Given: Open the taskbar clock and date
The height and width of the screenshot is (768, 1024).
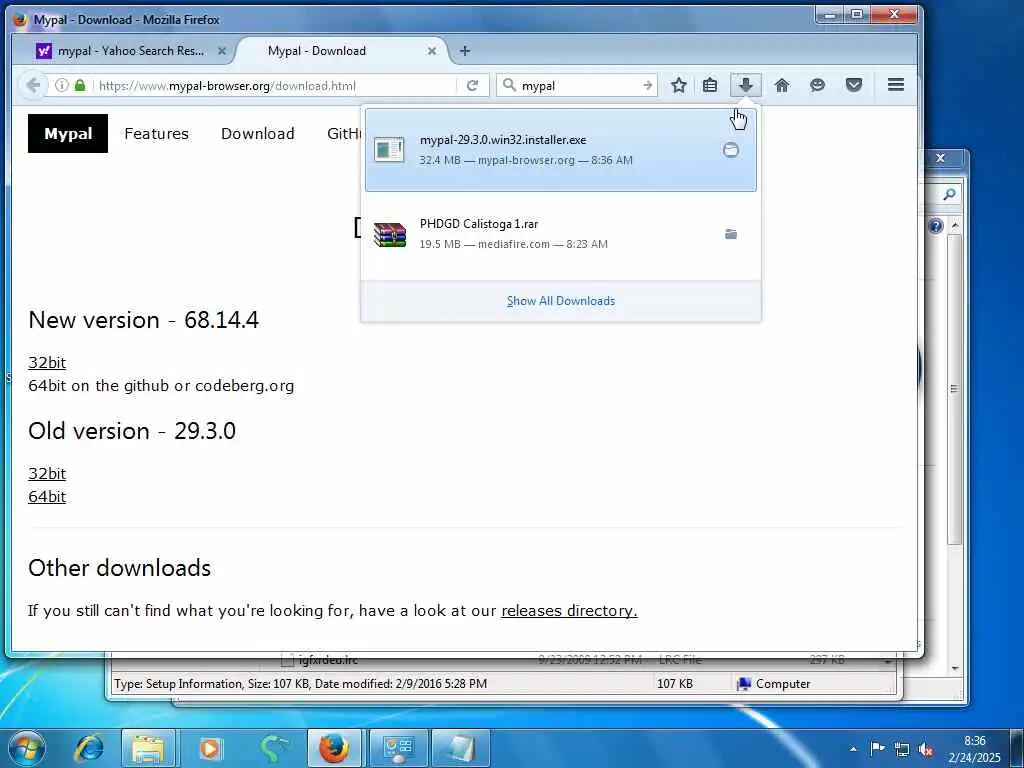Looking at the screenshot, I should [x=974, y=749].
